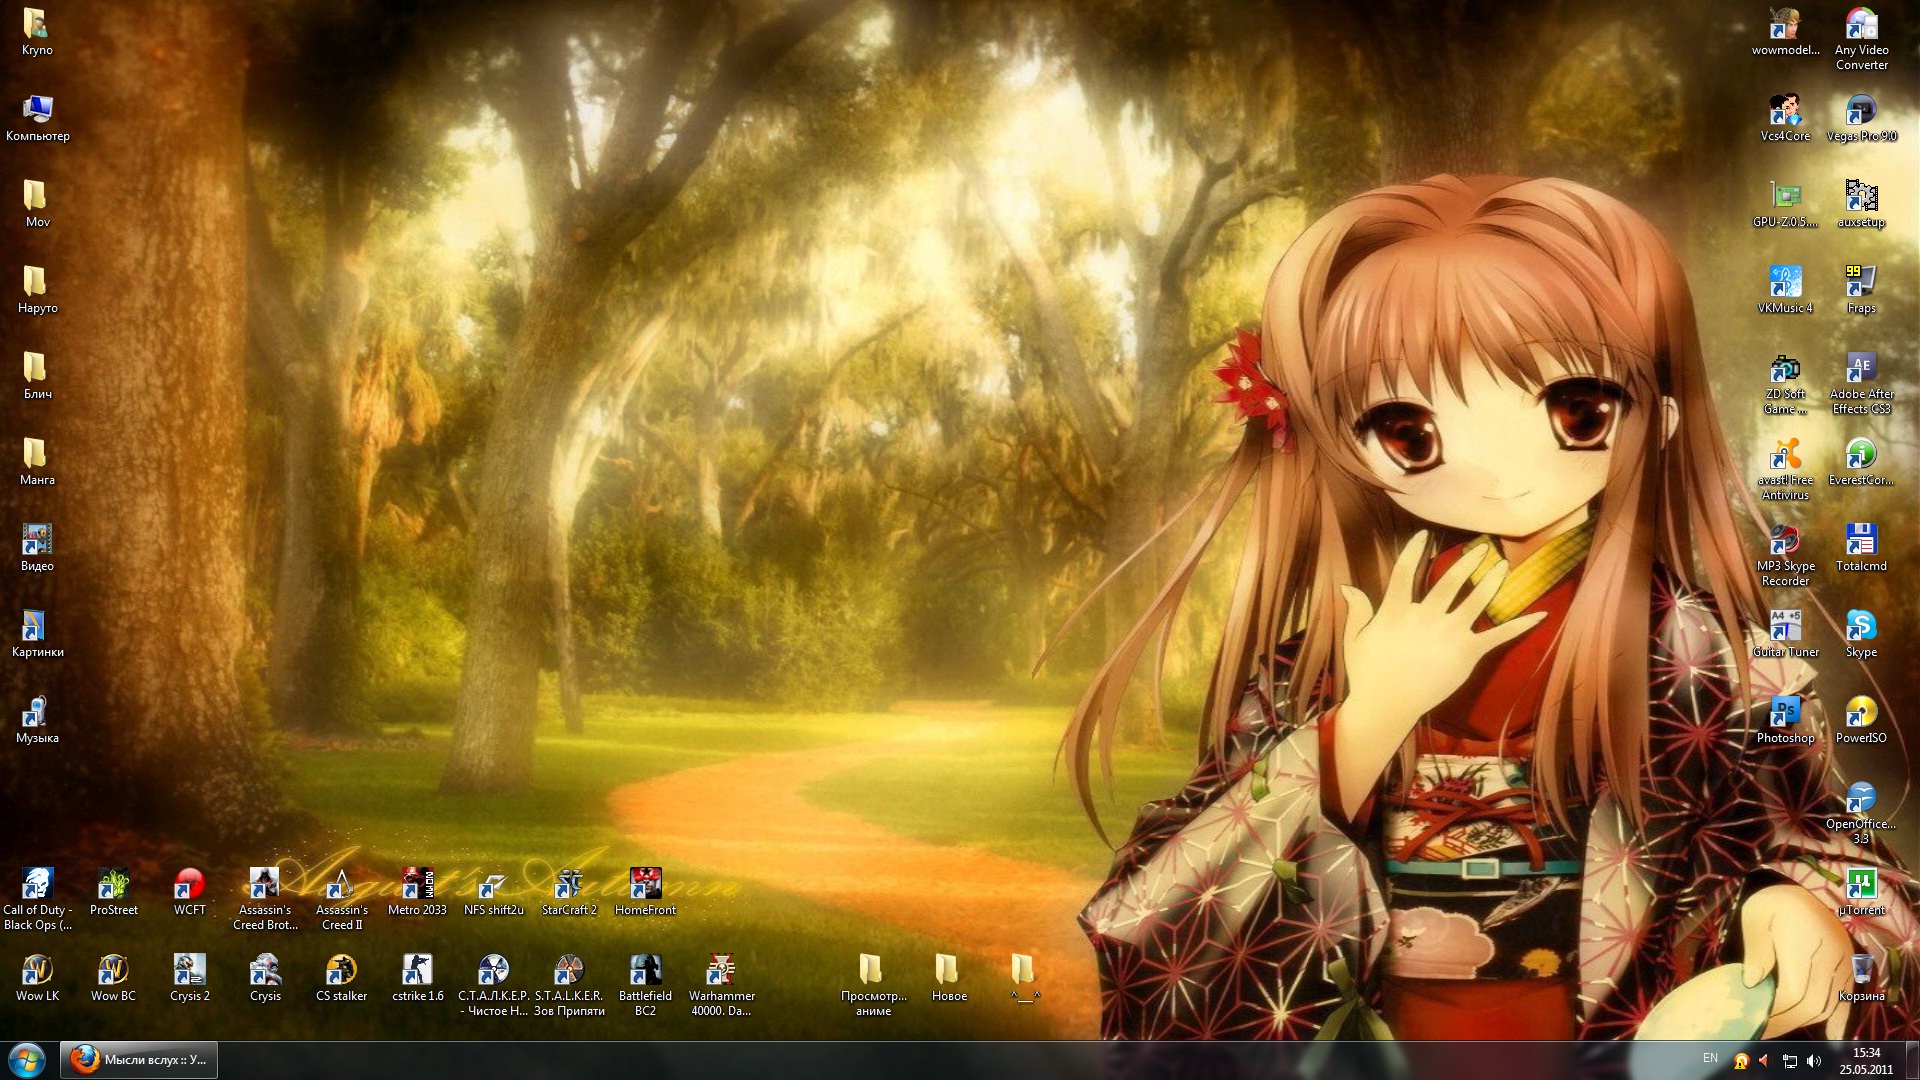This screenshot has height=1080, width=1920.
Task: Select the Metro 2033 game icon
Action: pos(417,886)
